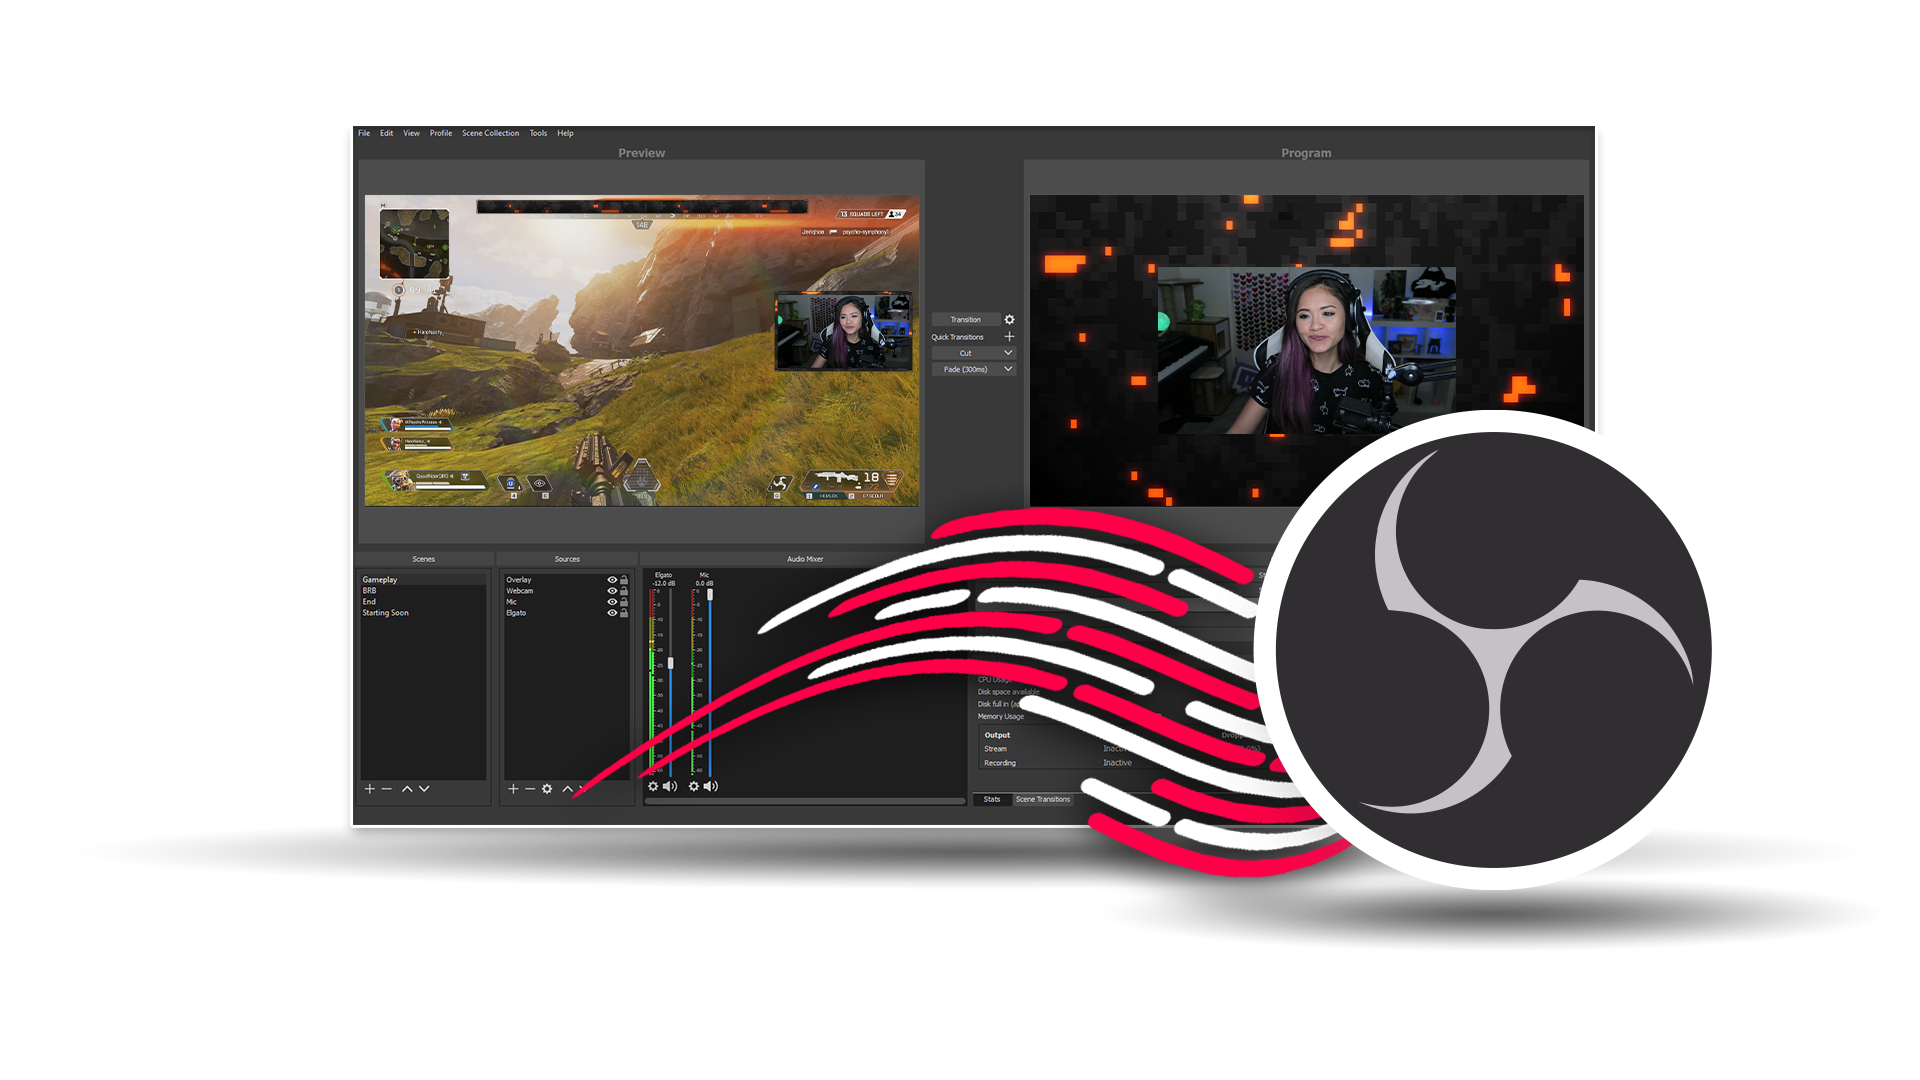The height and width of the screenshot is (1080, 1920).
Task: Open the Tools menu
Action: point(538,133)
